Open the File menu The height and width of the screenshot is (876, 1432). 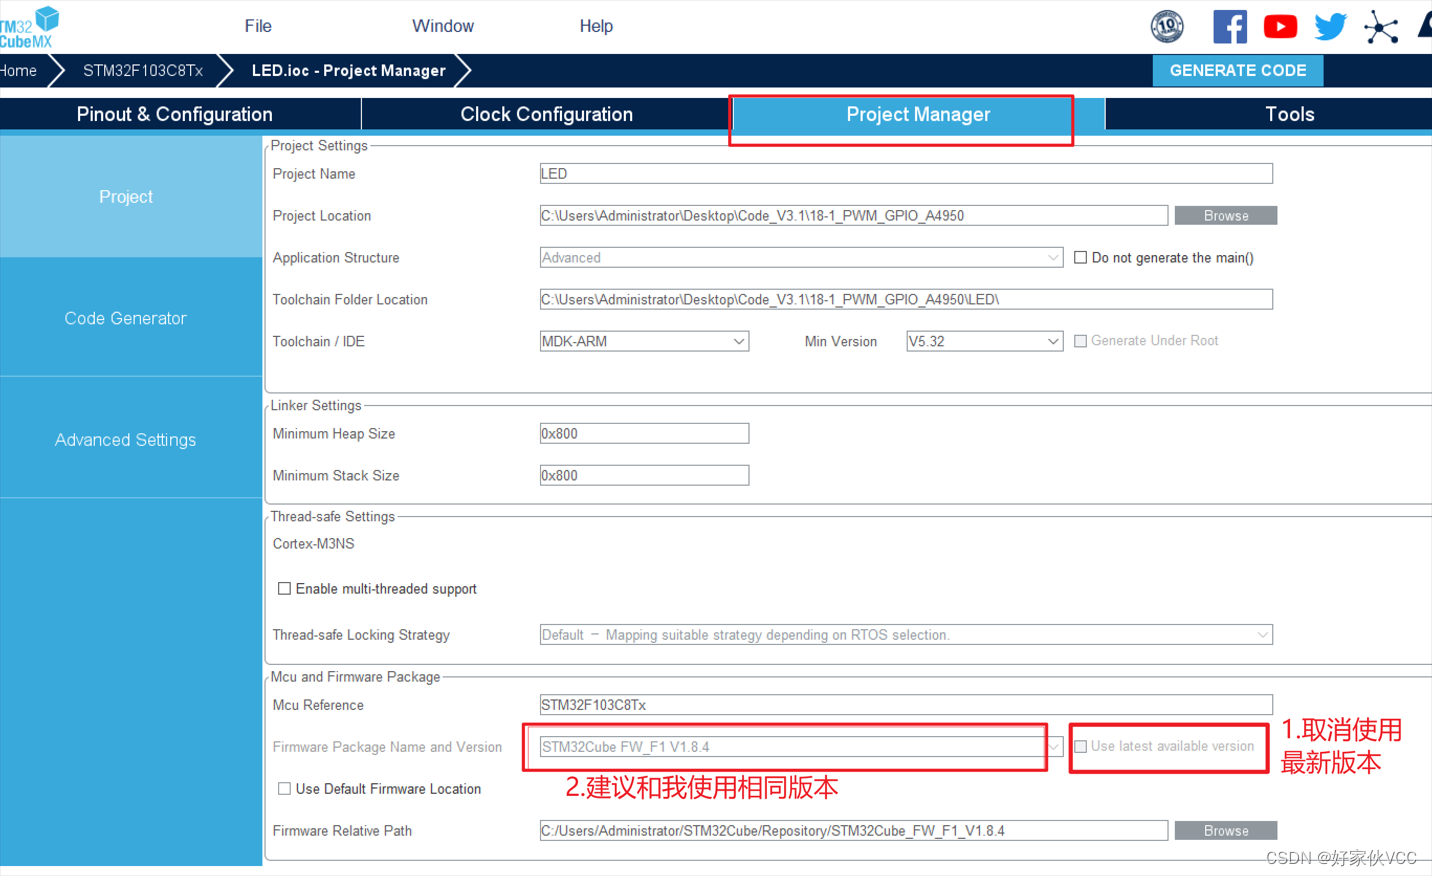pyautogui.click(x=258, y=26)
